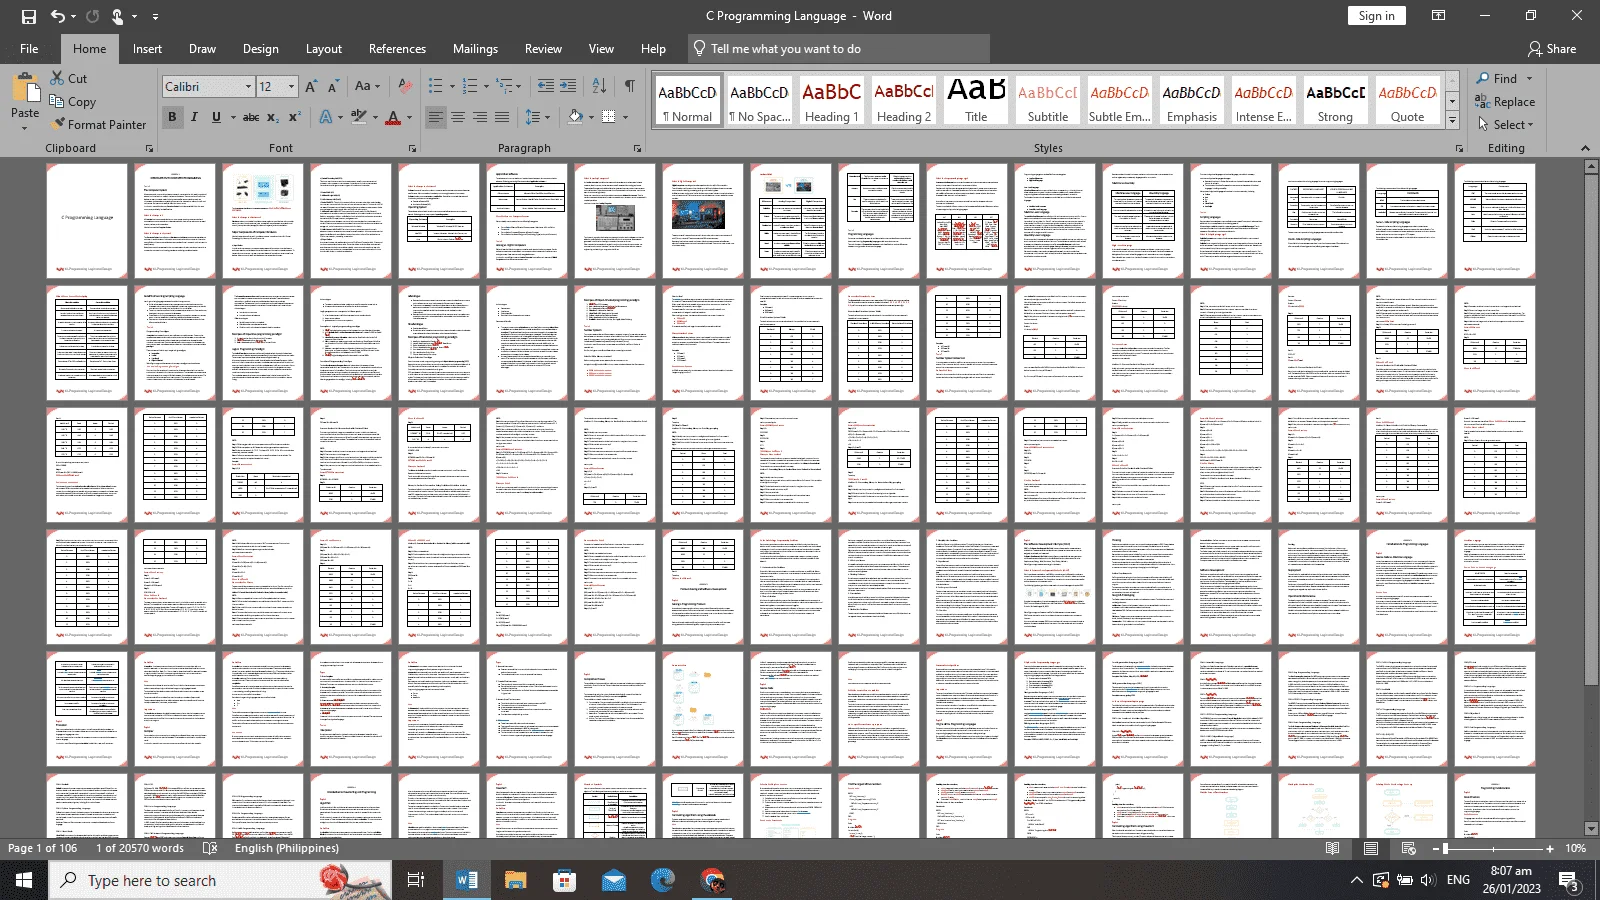Open line and paragraph spacing dropdown
Image resolution: width=1600 pixels, height=900 pixels.
point(538,117)
